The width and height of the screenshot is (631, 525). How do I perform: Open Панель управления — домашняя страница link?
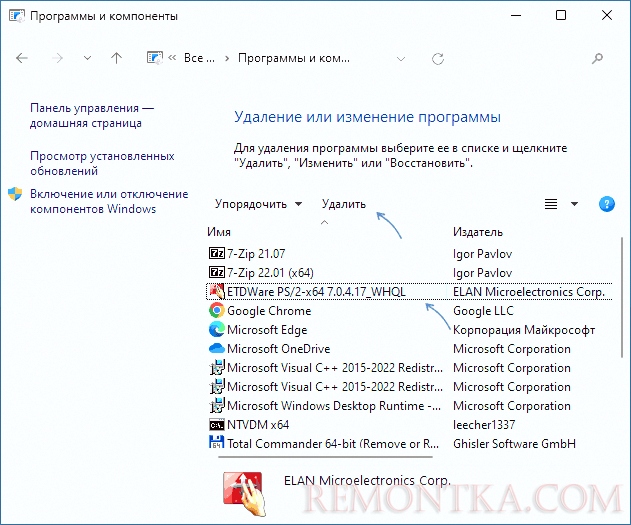[x=92, y=115]
